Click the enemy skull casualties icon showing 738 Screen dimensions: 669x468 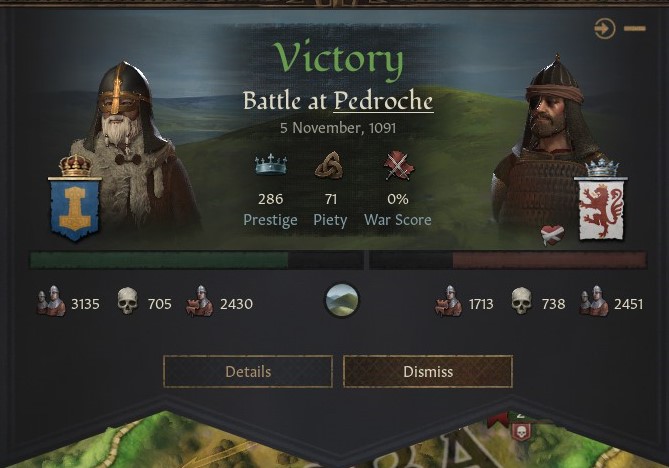(521, 301)
